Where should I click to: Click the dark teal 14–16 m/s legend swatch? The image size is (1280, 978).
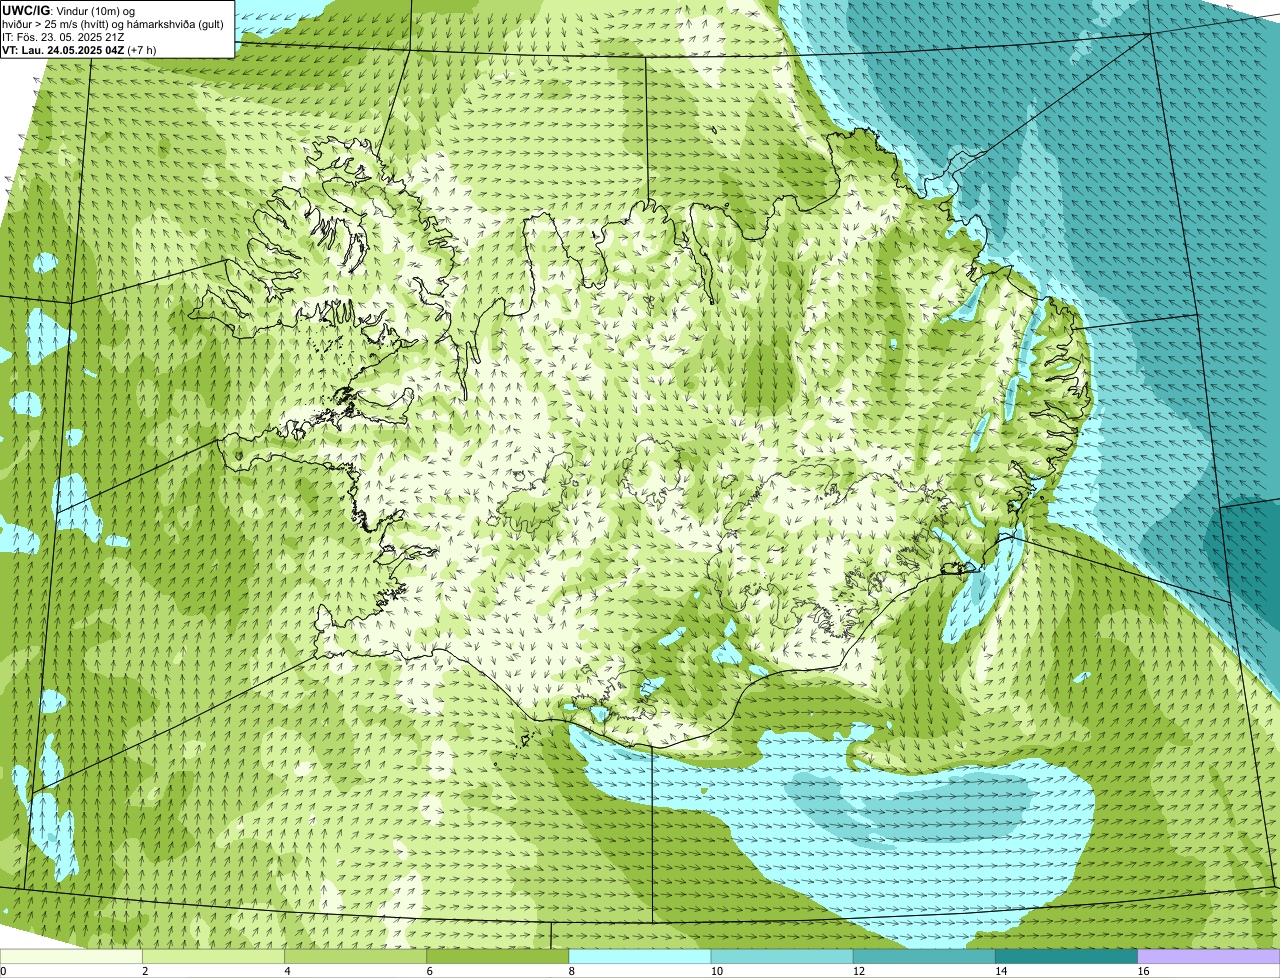pos(1067,956)
